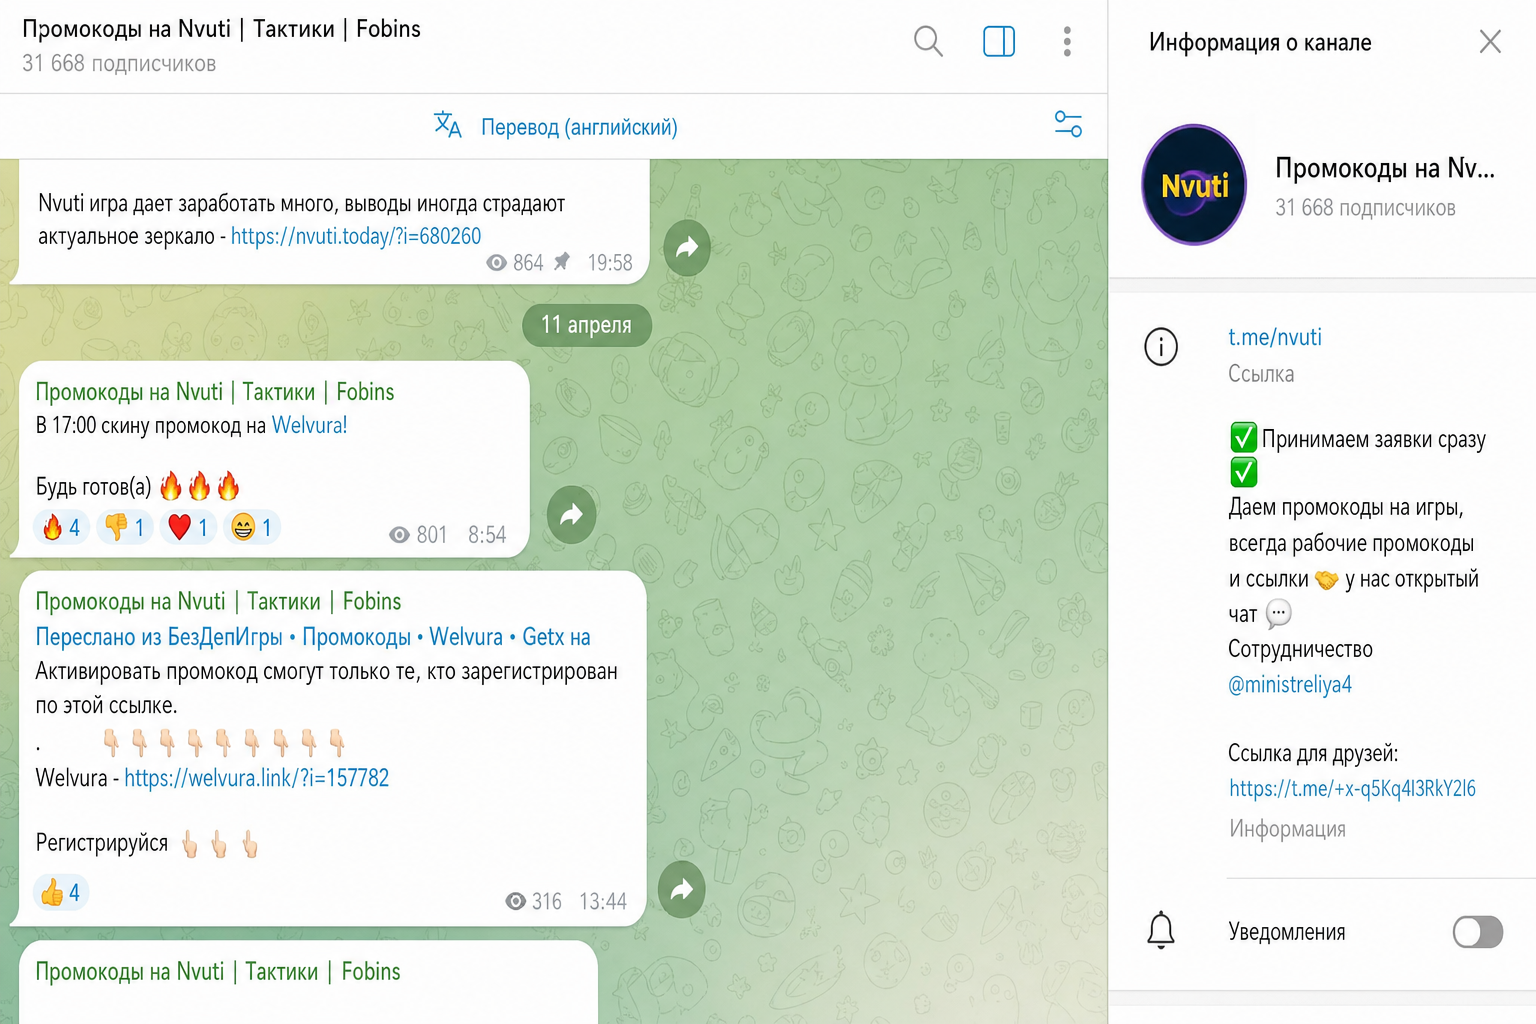Click the thumbs-up reaction showing 4
The image size is (1536, 1024).
61,892
